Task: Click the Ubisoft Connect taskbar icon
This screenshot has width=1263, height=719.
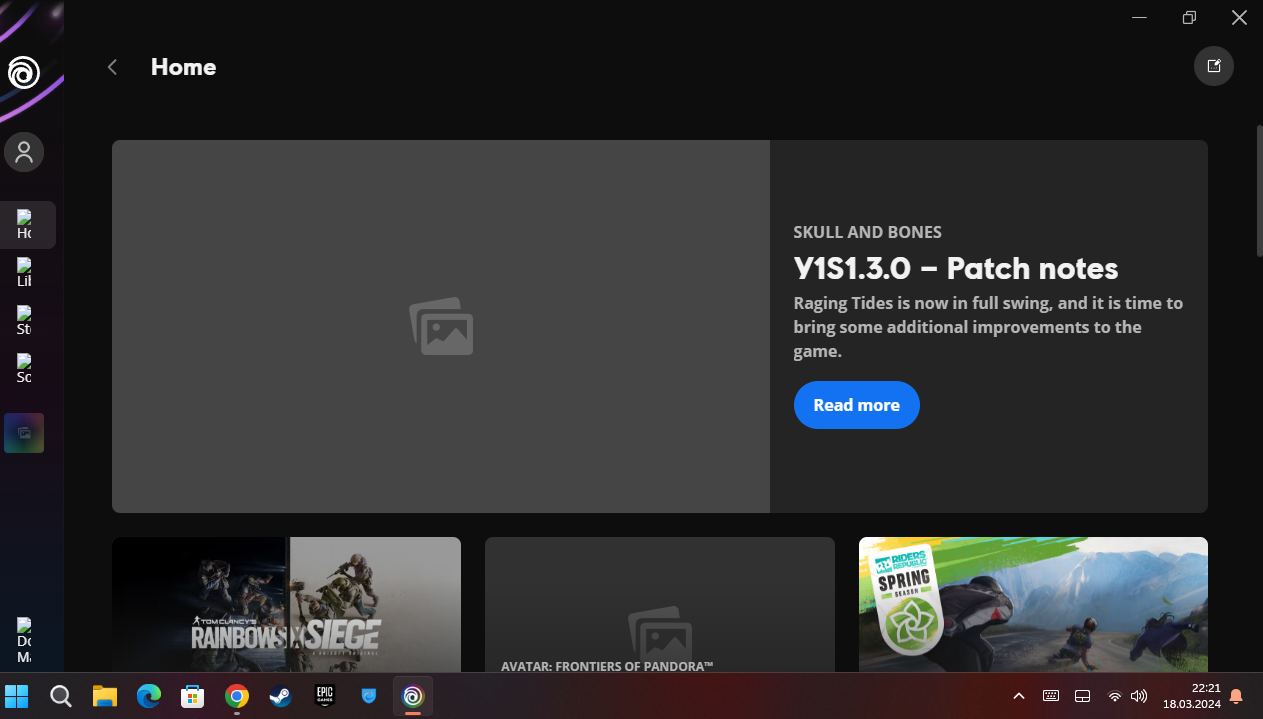Action: [x=413, y=696]
